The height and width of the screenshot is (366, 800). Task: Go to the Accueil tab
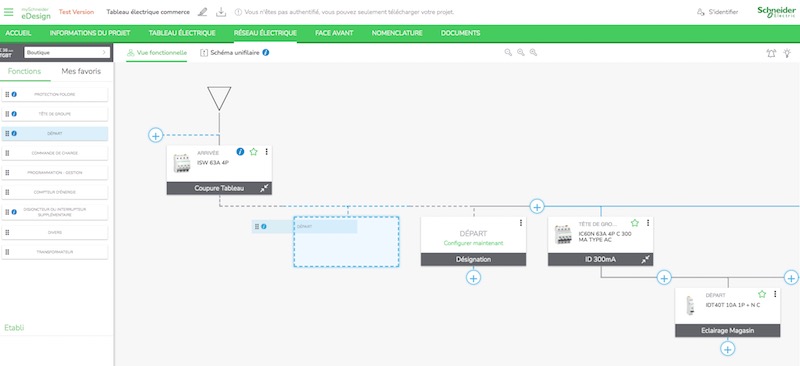(x=18, y=33)
